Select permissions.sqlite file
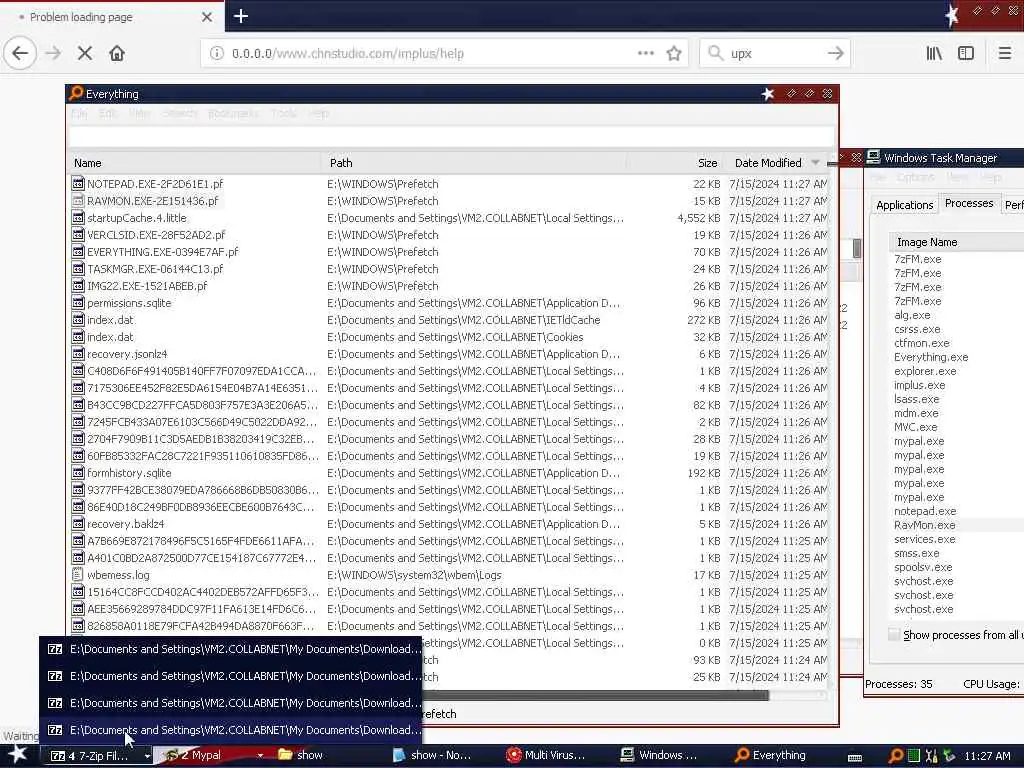 coord(129,303)
